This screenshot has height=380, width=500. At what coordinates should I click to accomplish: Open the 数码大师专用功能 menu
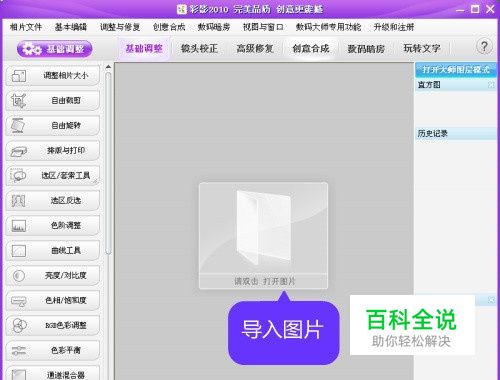point(328,27)
